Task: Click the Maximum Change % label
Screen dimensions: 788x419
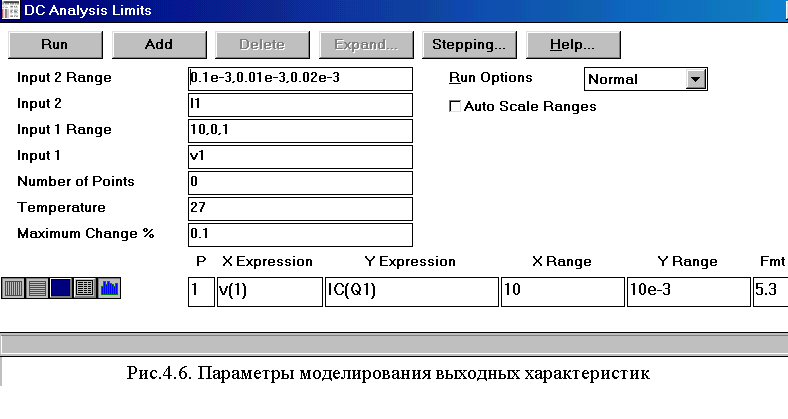Action: [x=85, y=234]
